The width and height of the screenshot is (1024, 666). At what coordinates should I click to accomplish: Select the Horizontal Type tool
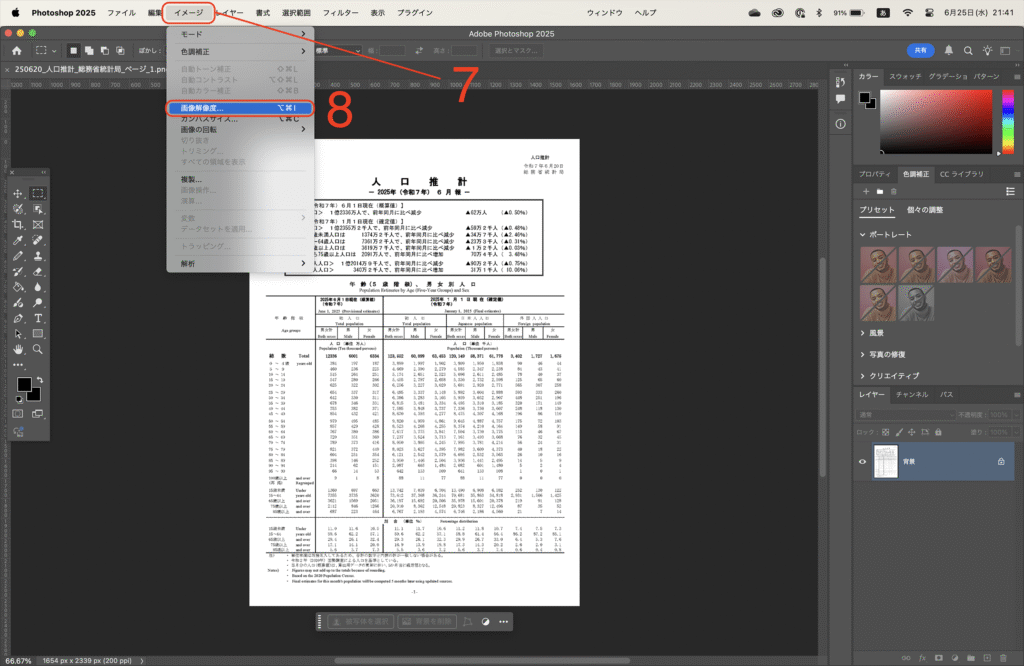pos(38,319)
